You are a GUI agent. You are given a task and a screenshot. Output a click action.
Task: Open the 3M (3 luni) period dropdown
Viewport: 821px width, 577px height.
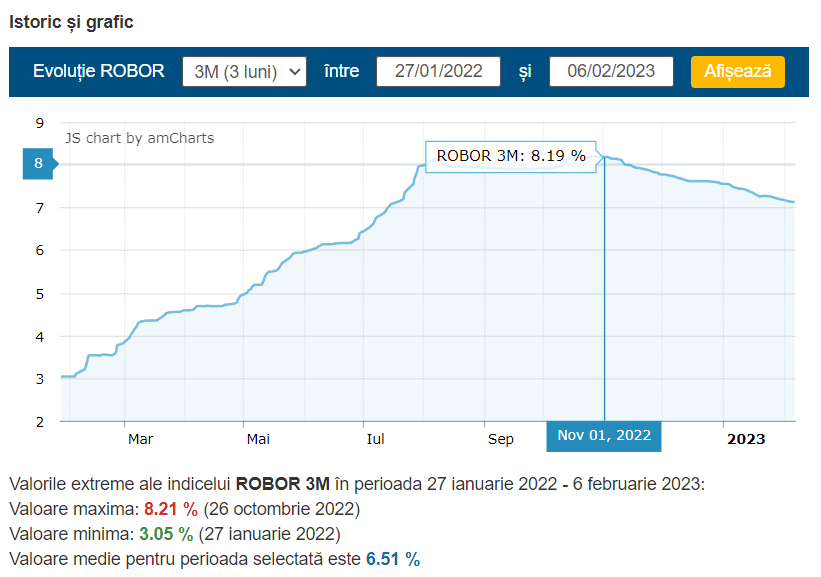(x=244, y=72)
